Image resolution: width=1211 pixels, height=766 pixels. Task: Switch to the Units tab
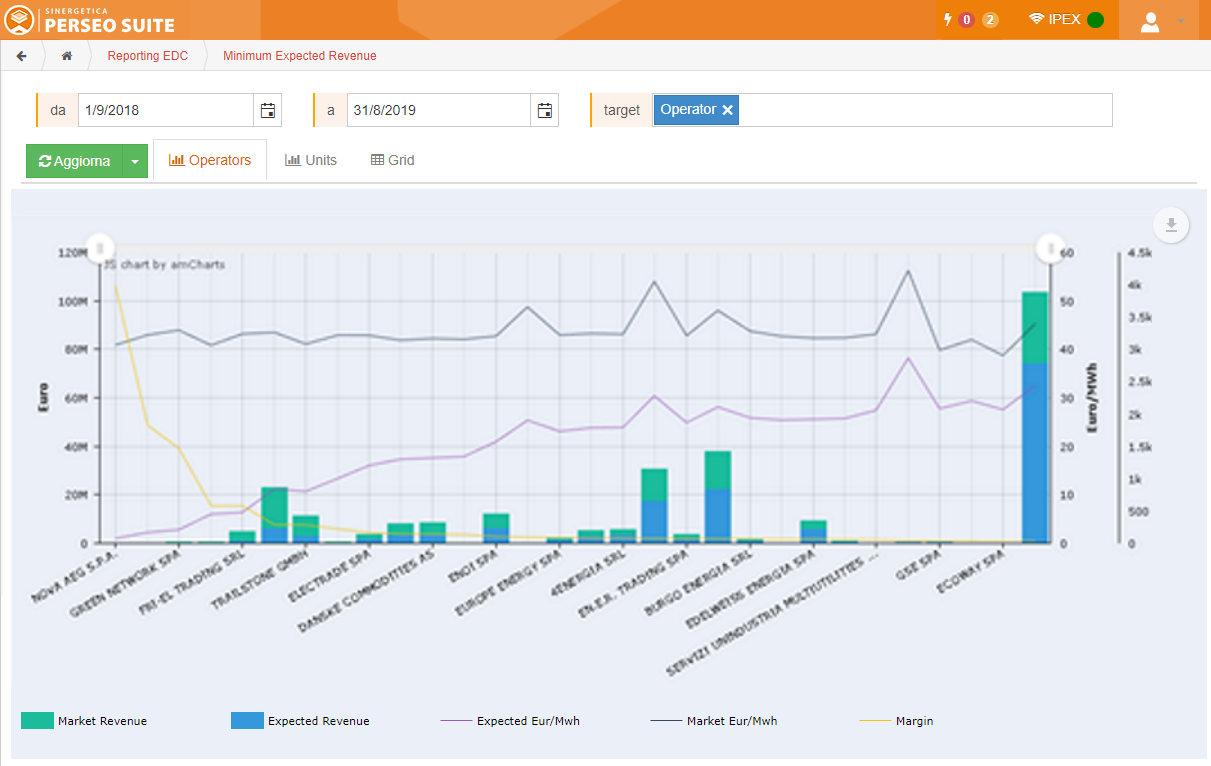pyautogui.click(x=311, y=160)
